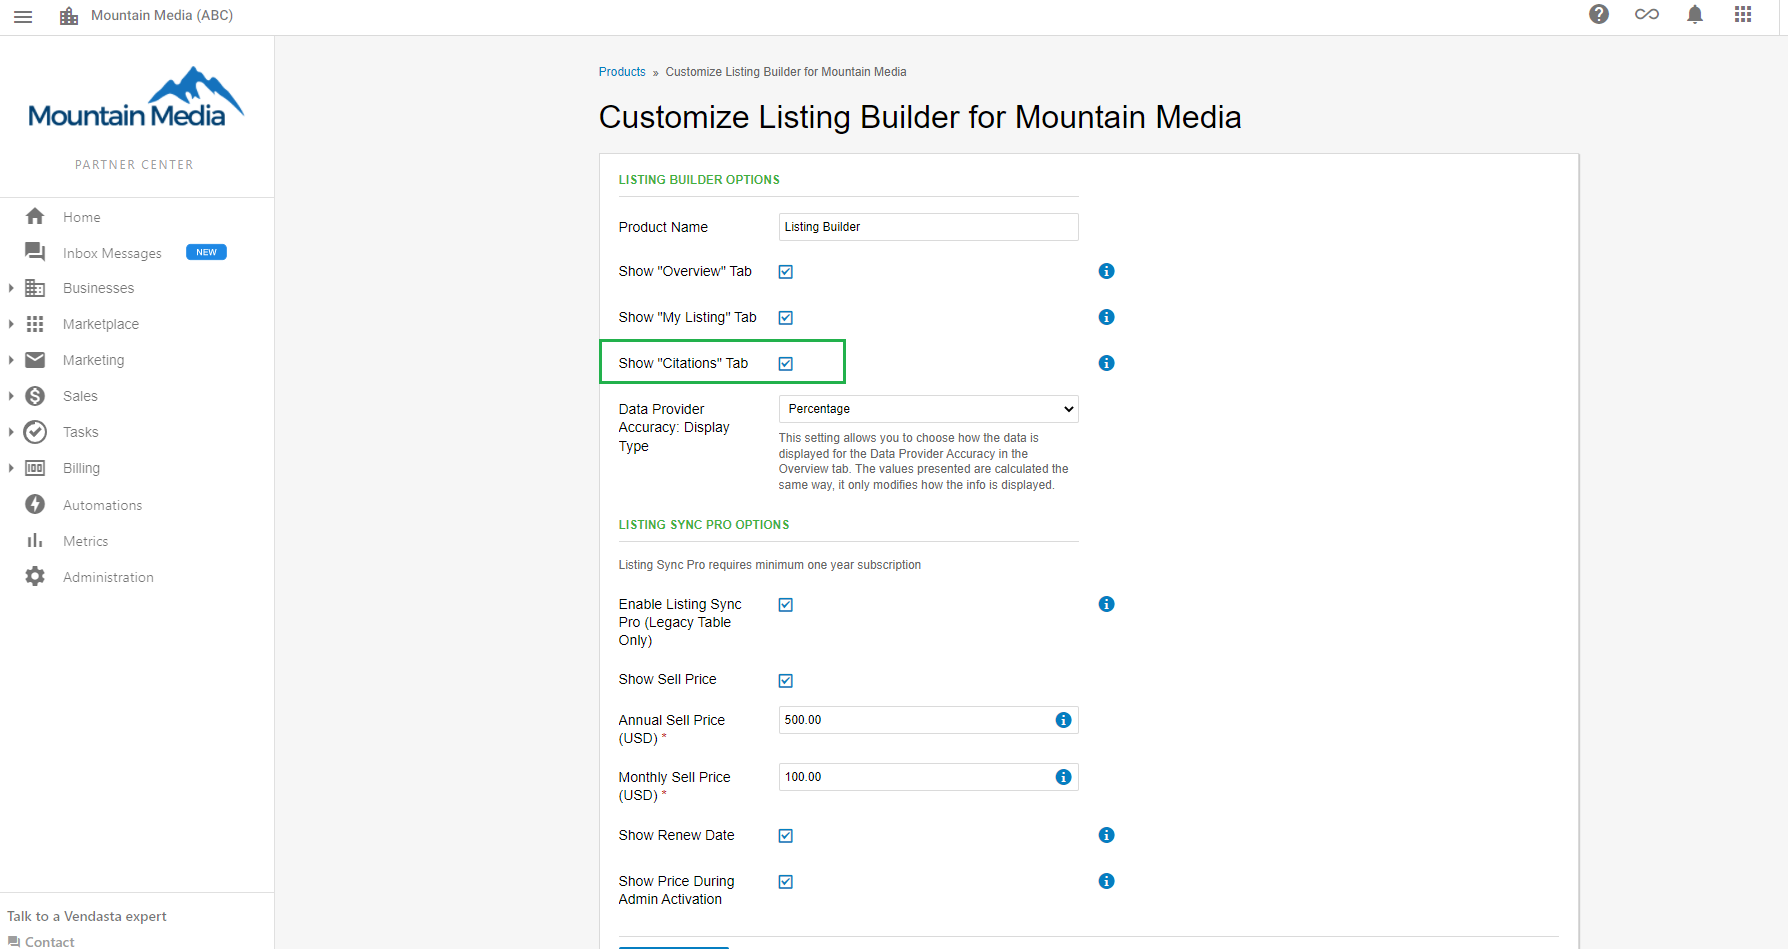This screenshot has width=1788, height=949.
Task: Open Marketplace label in sidebar
Action: tap(101, 324)
